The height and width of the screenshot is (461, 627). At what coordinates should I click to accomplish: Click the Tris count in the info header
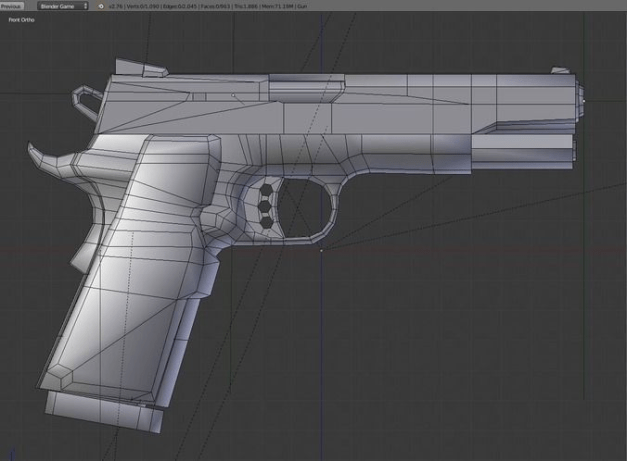[x=245, y=6]
